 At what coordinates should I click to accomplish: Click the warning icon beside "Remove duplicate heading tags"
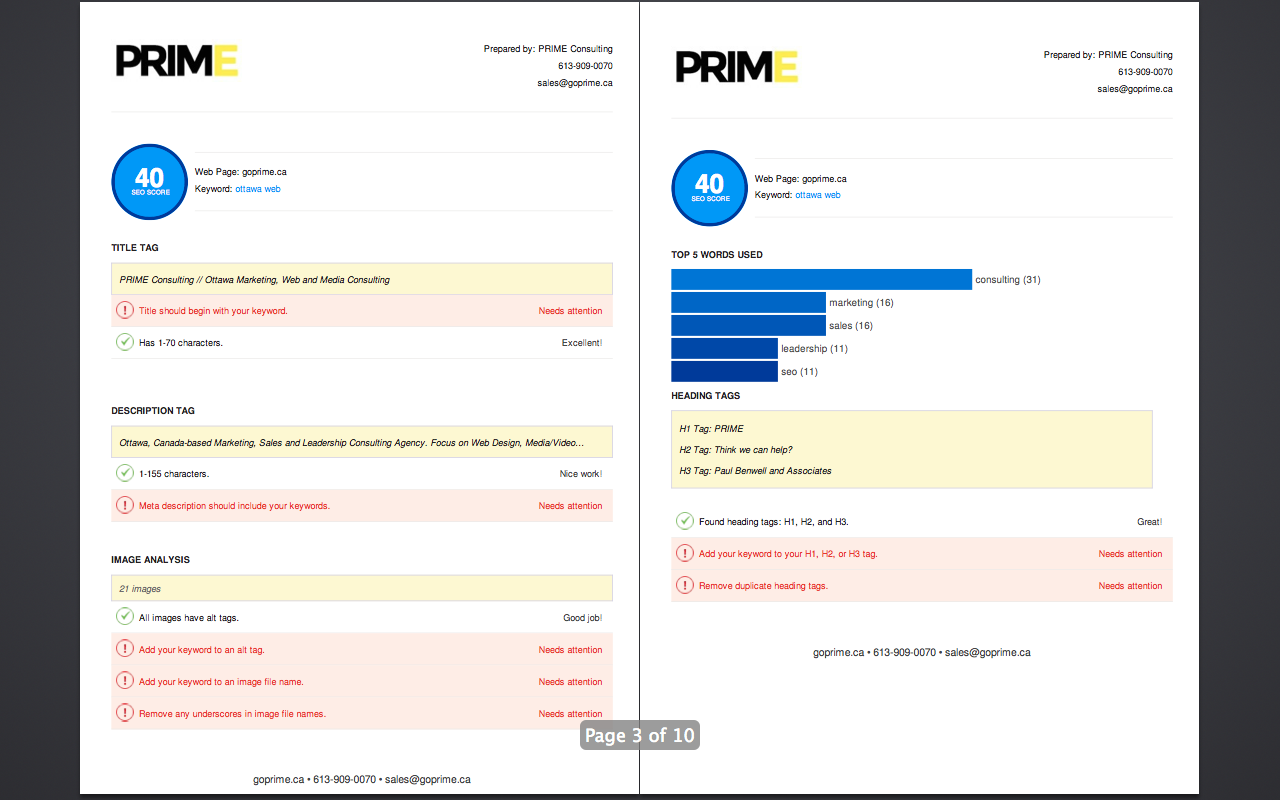(685, 585)
